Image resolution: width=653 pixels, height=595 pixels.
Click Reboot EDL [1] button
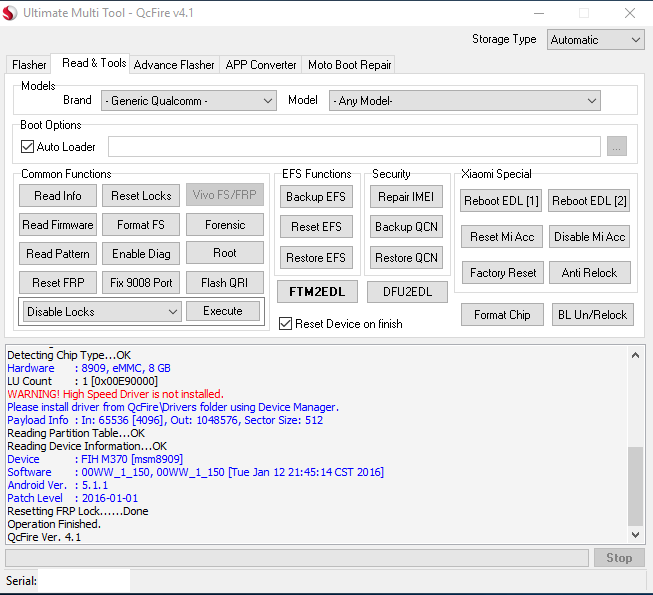coord(501,201)
